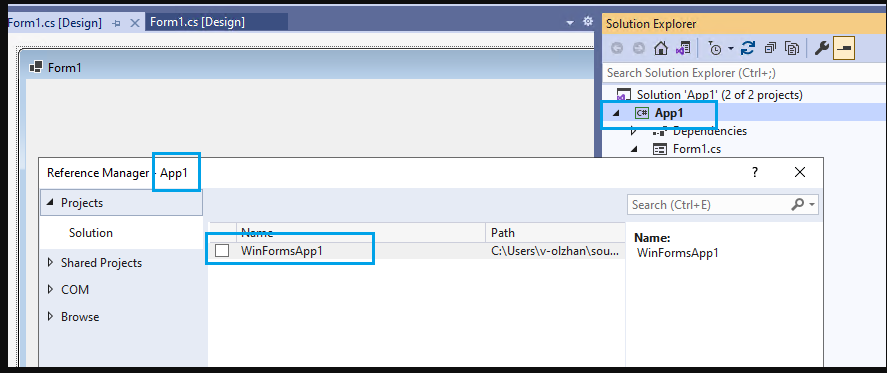The height and width of the screenshot is (373, 887).
Task: Select the Shared Projects category
Action: pyautogui.click(x=101, y=263)
